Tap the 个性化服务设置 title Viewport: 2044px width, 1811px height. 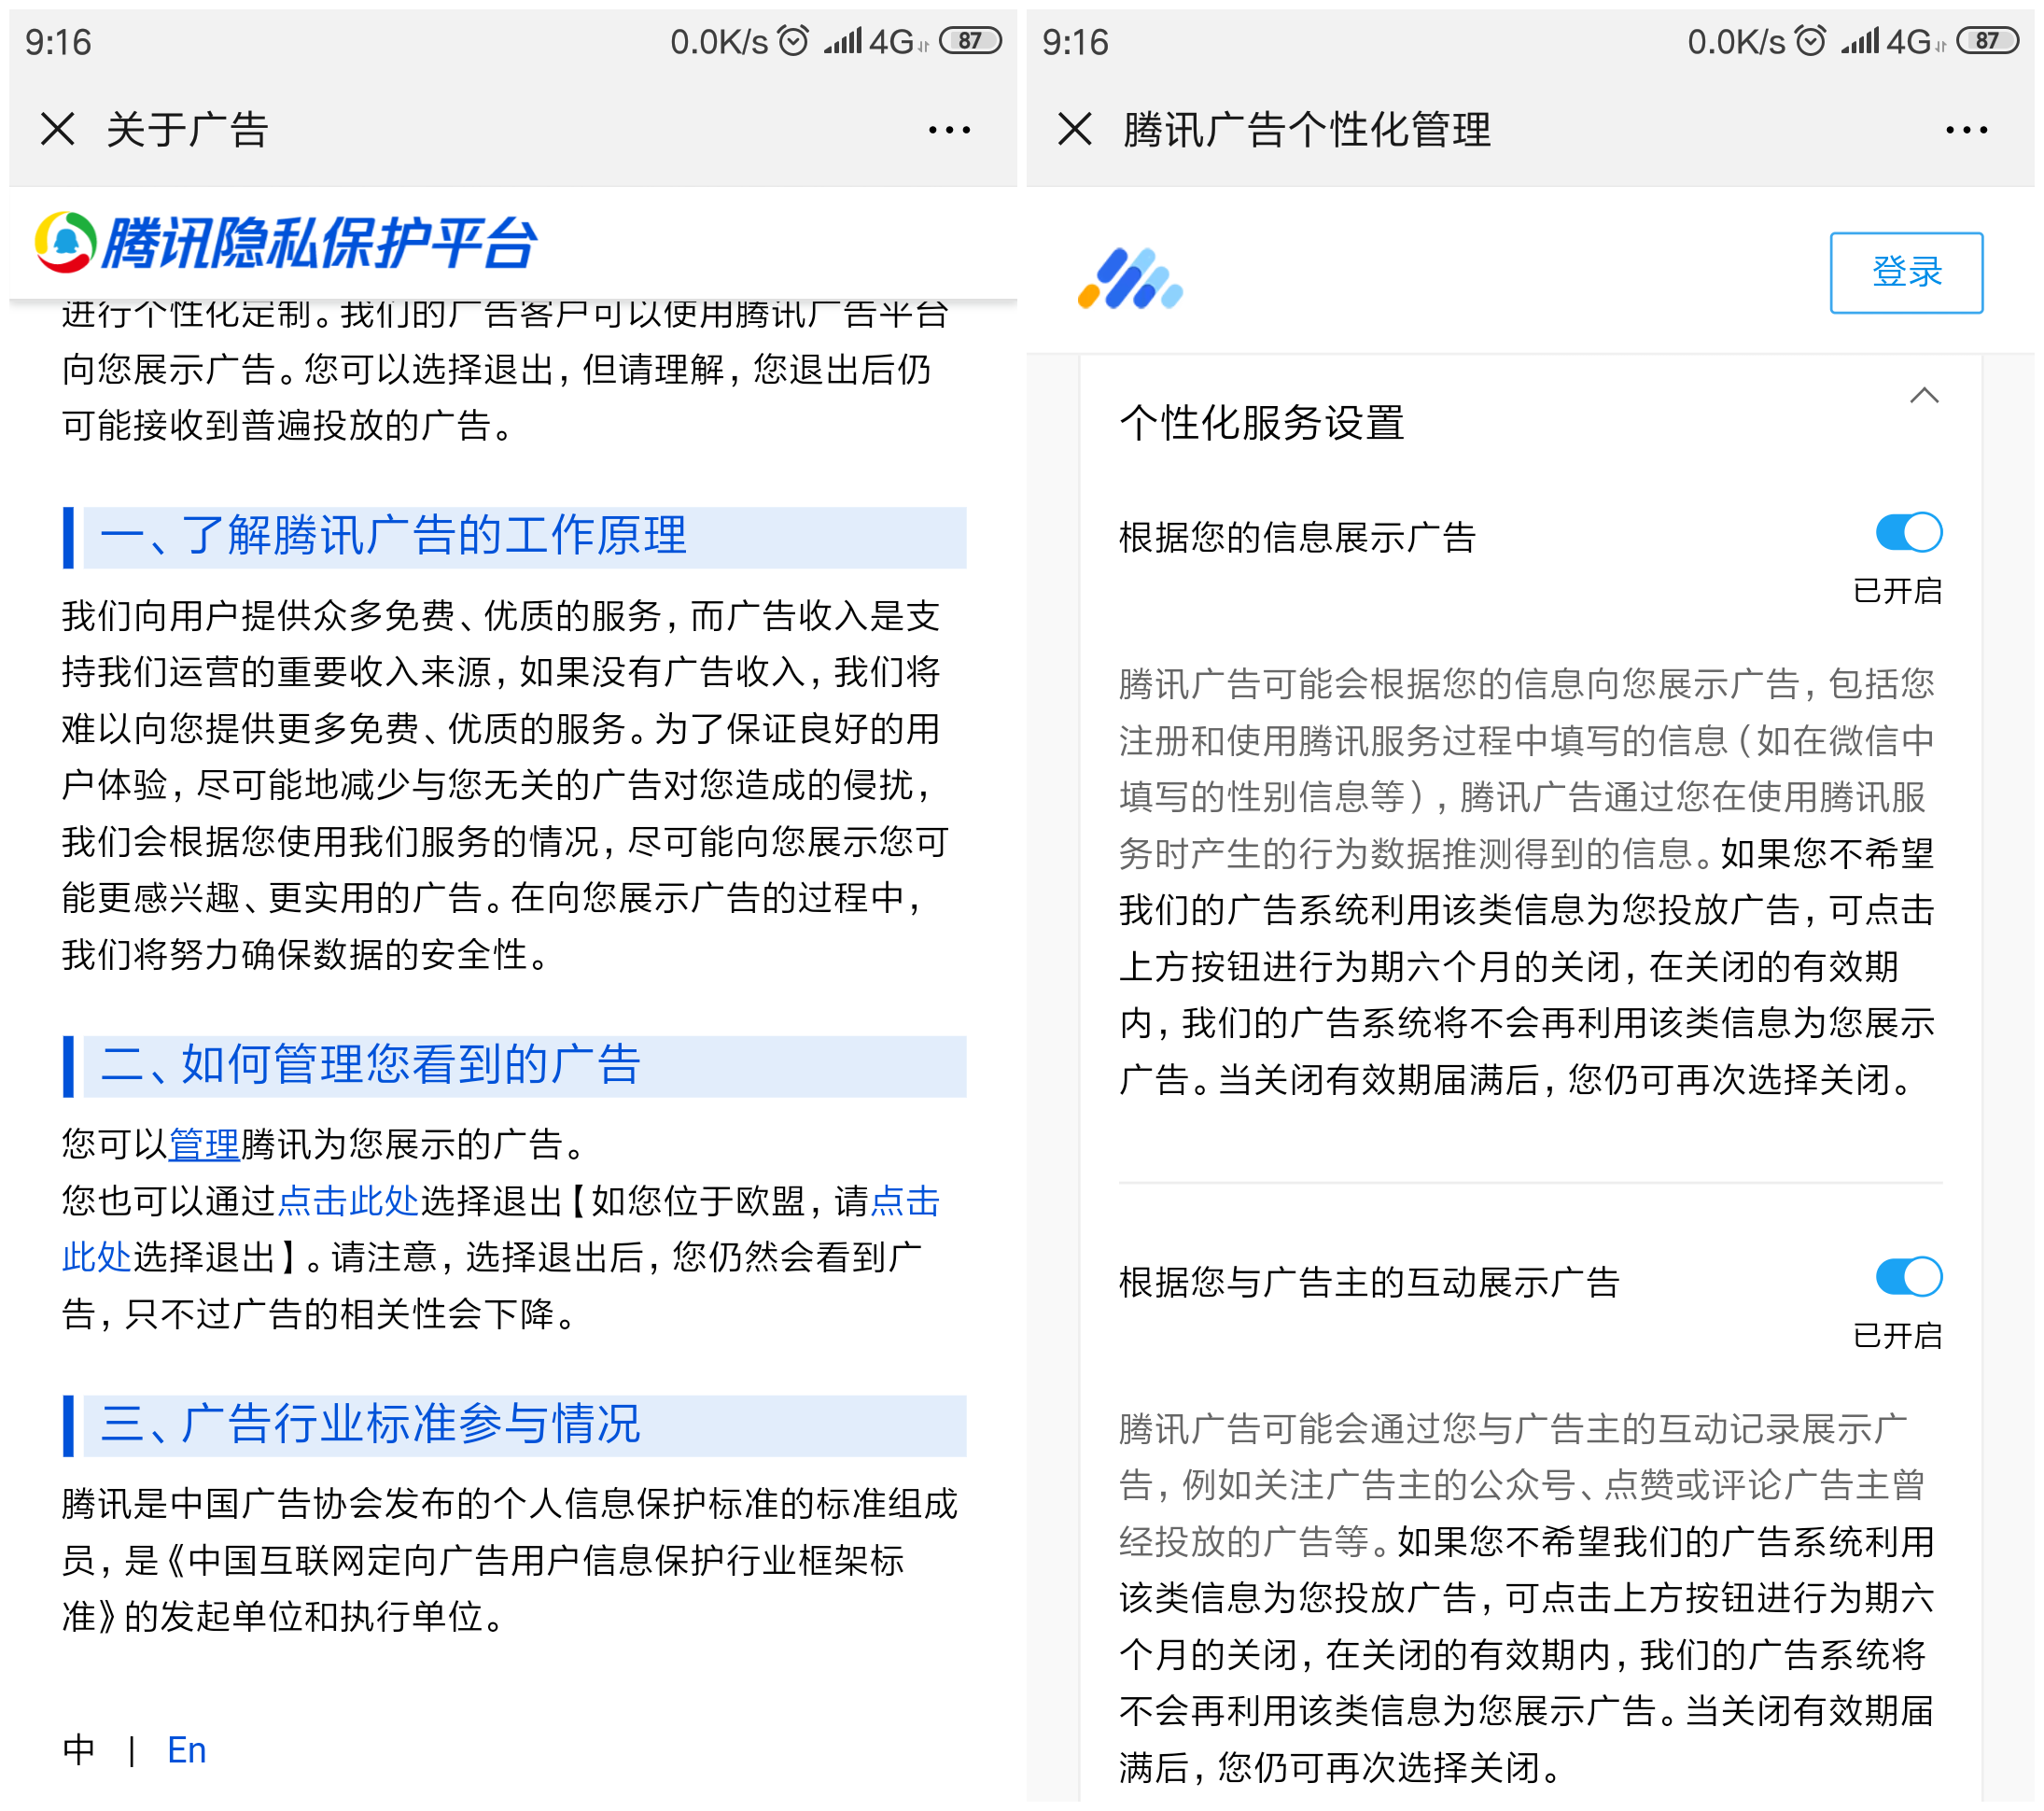point(1262,422)
